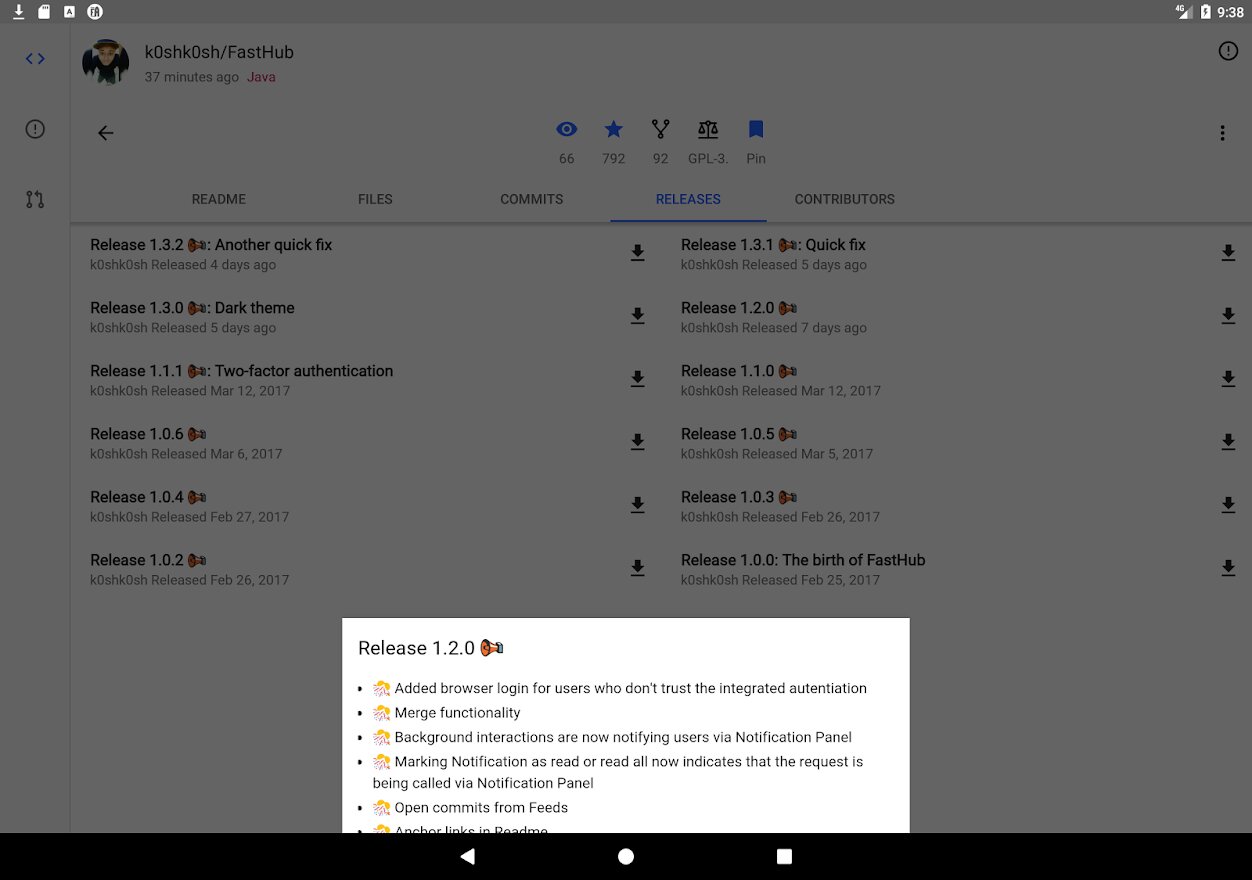Screen dimensions: 1252x880
Task: Tap the Merge functionality bullet in dialog
Action: (x=457, y=713)
